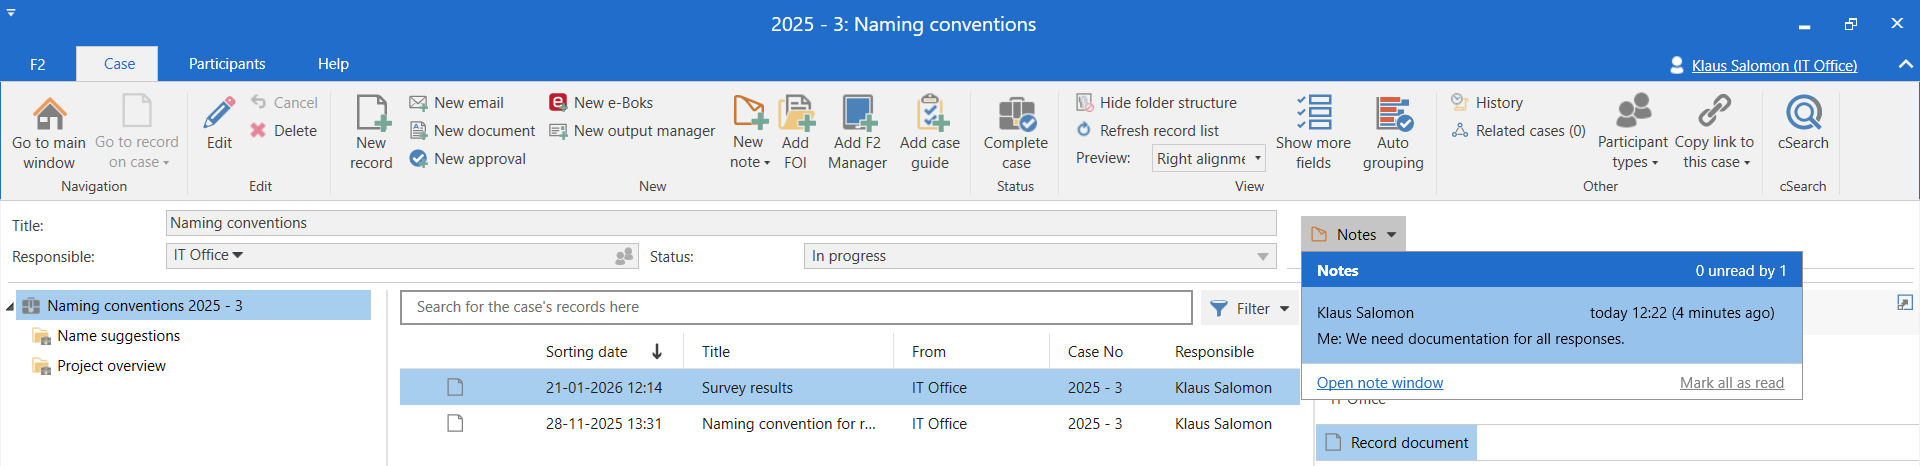Collapse the ribbon with chevron

(1905, 64)
